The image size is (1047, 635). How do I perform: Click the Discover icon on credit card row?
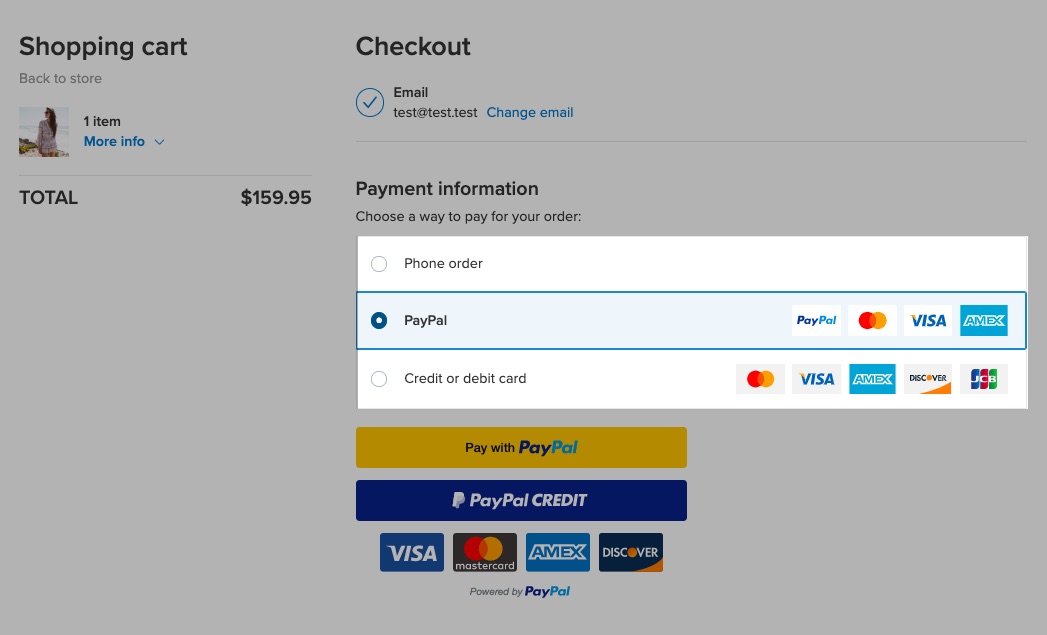(x=928, y=379)
